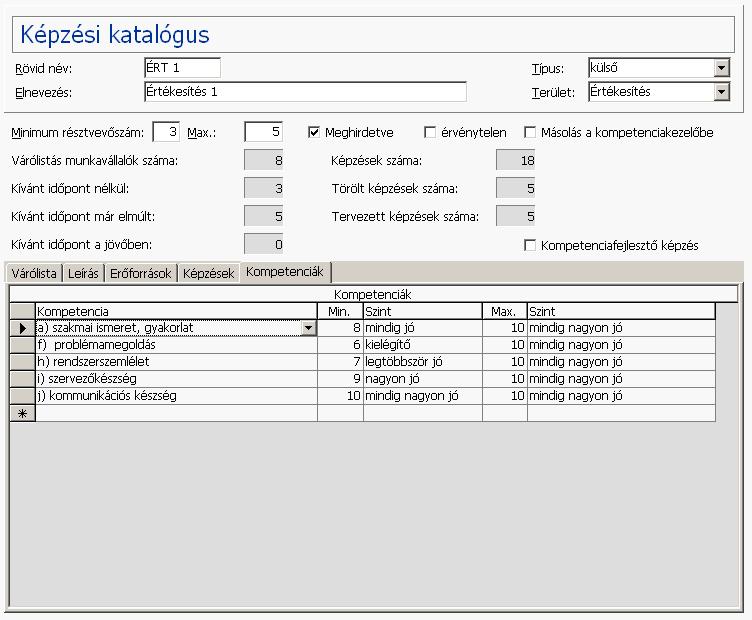Select the Erőforrások tab
The height and width of the screenshot is (620, 752).
pyautogui.click(x=141, y=273)
